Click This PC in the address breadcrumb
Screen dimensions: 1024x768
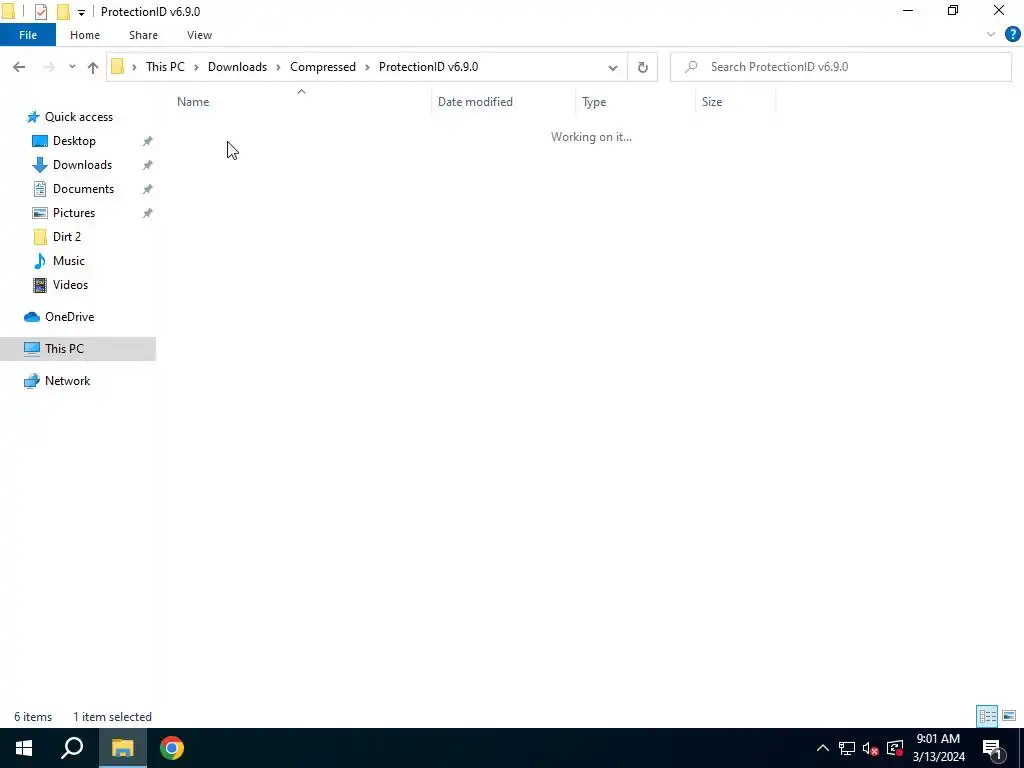tap(165, 67)
